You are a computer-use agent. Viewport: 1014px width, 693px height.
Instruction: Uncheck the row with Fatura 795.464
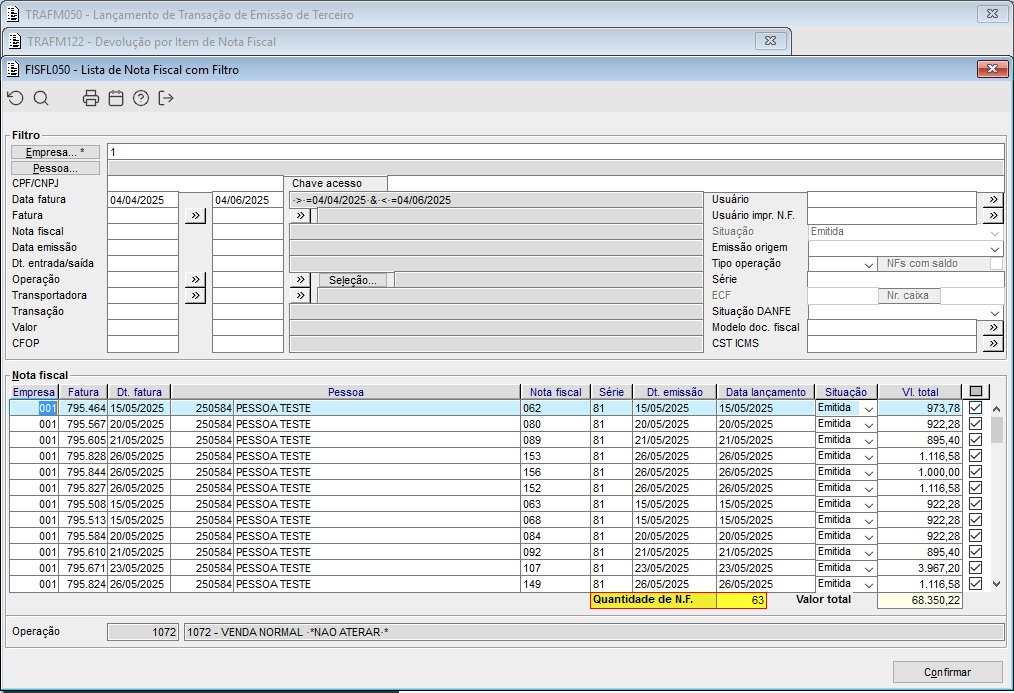(x=975, y=408)
